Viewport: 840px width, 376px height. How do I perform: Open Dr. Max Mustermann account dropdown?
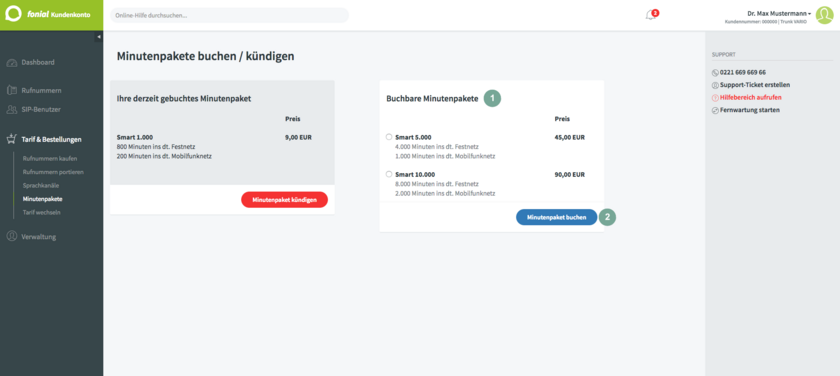779,13
